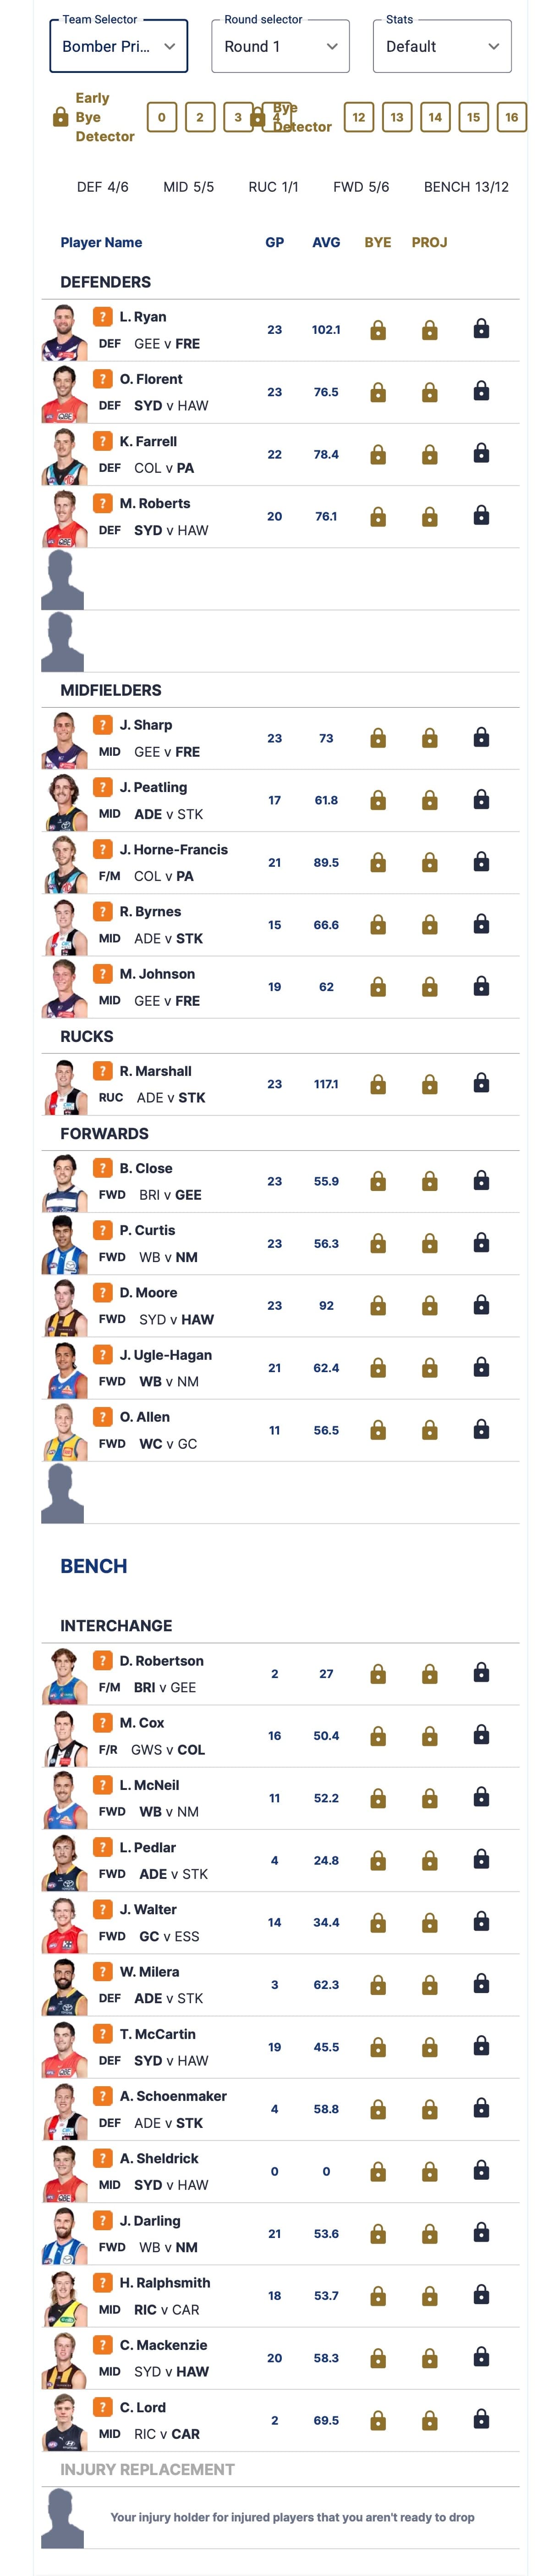Click the orange question badge beside L. Ryan
Screen dimensions: 537x2576
point(102,316)
